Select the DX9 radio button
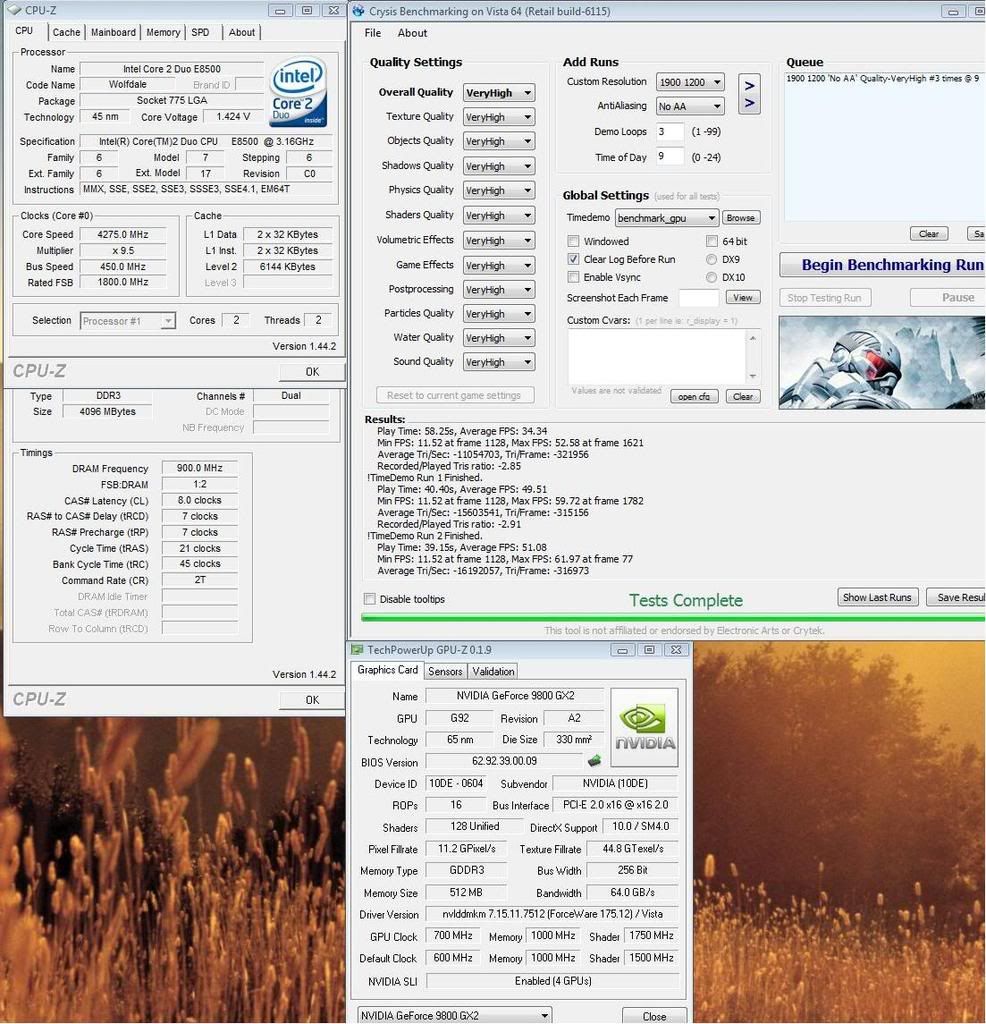986x1024 pixels. [711, 259]
